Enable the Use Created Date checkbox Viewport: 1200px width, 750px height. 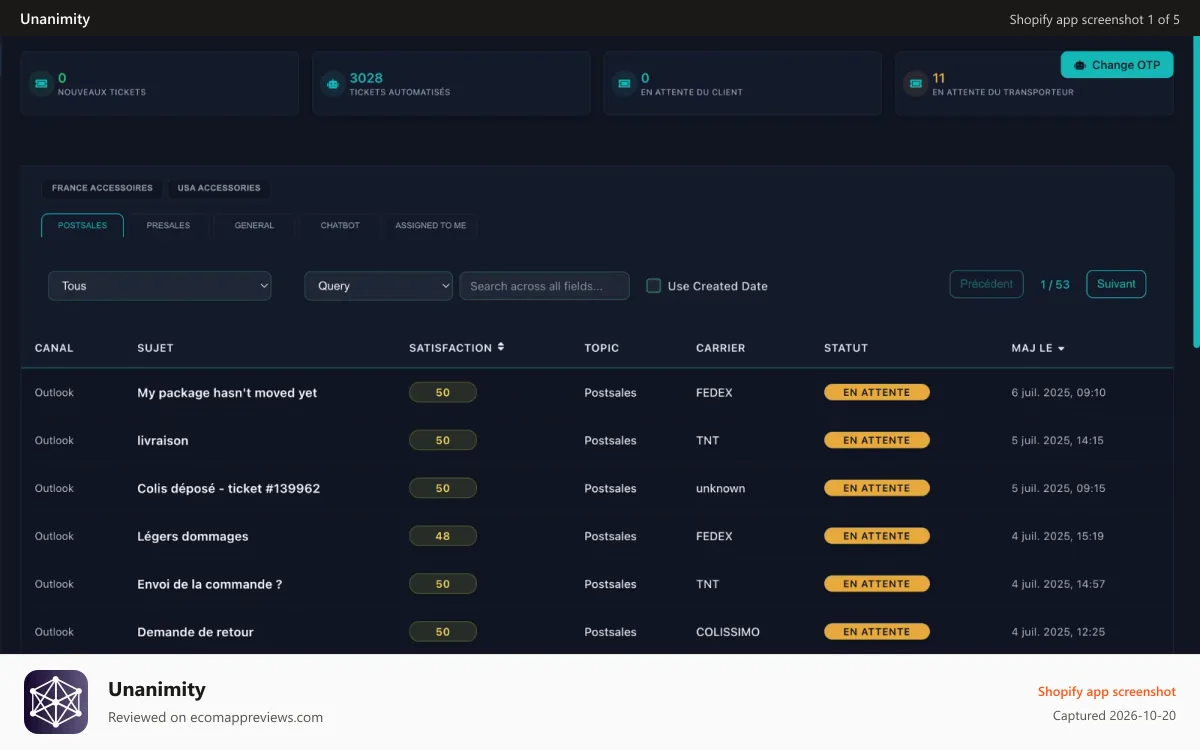click(654, 286)
